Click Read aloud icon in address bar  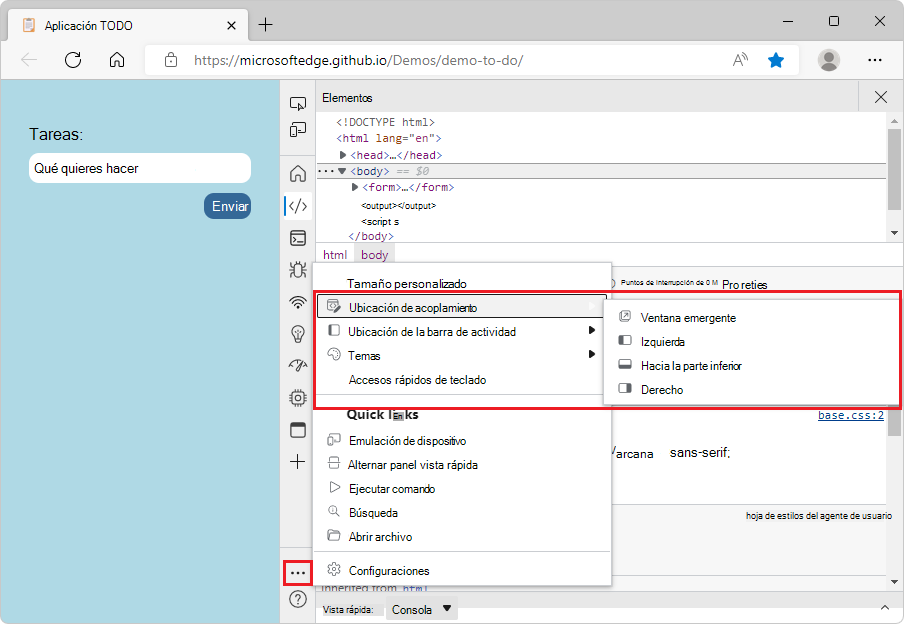(x=740, y=60)
